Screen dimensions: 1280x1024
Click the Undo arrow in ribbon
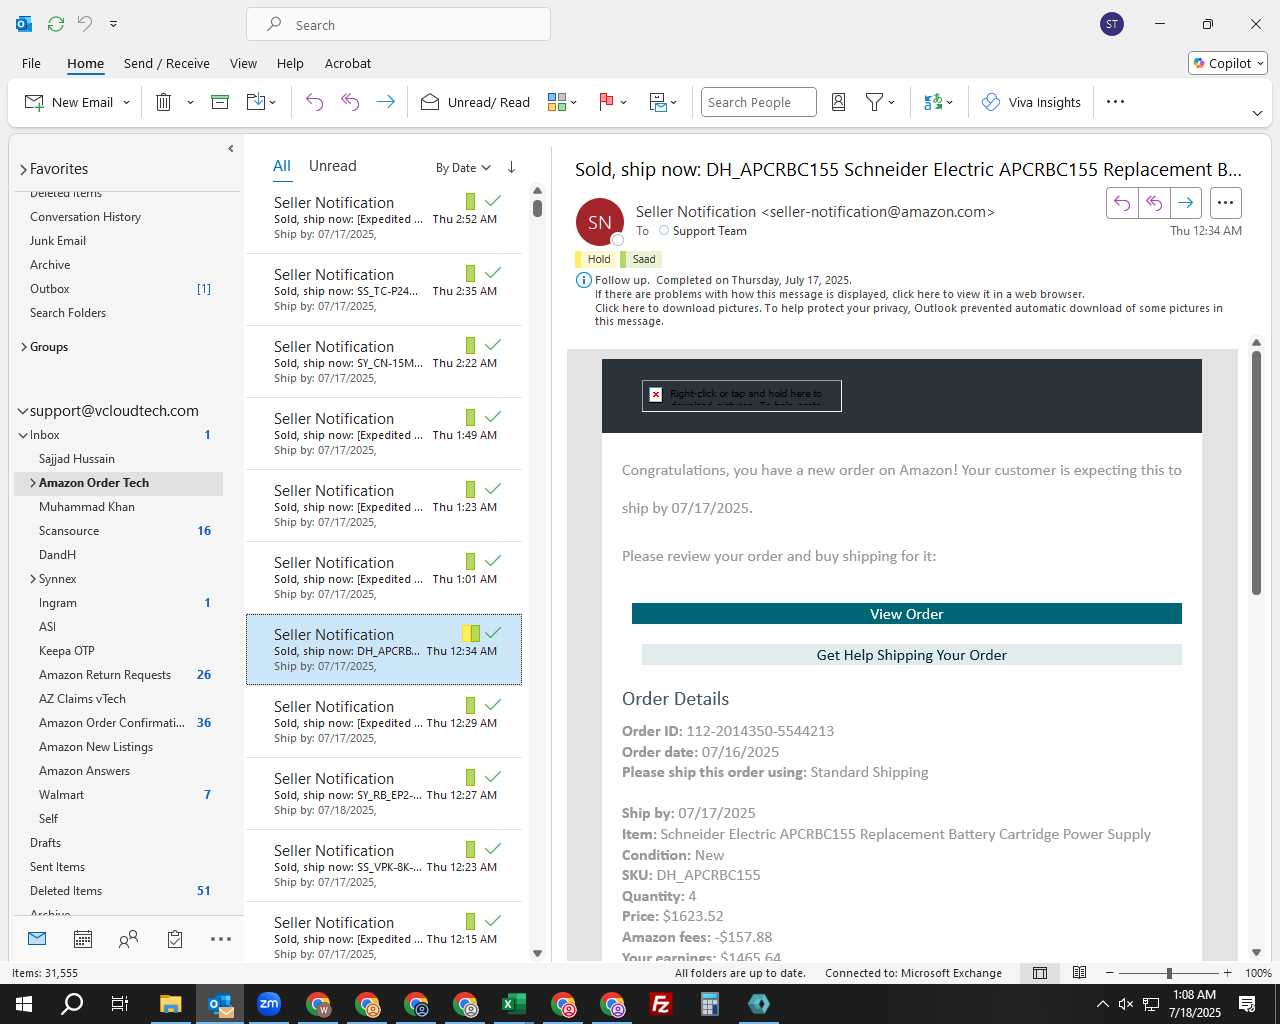click(x=314, y=102)
